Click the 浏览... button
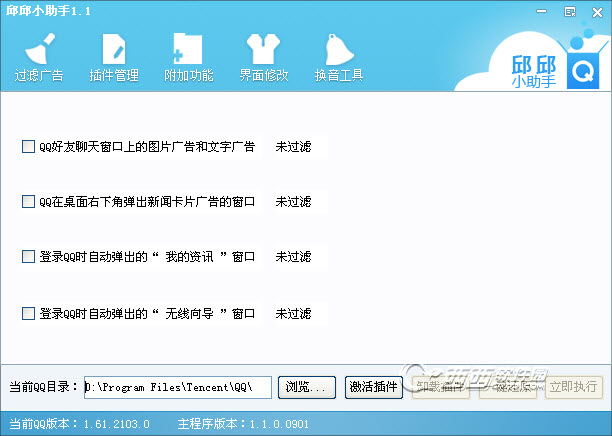 pyautogui.click(x=307, y=387)
